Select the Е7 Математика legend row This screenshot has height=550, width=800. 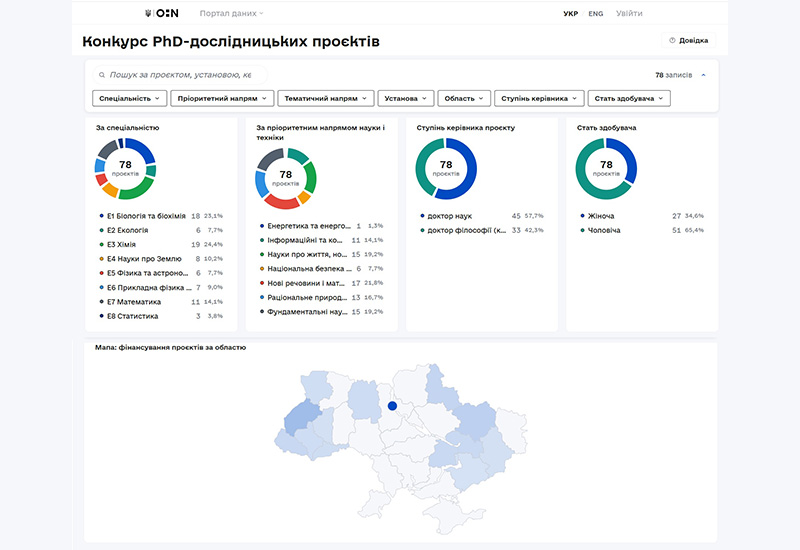(x=161, y=302)
